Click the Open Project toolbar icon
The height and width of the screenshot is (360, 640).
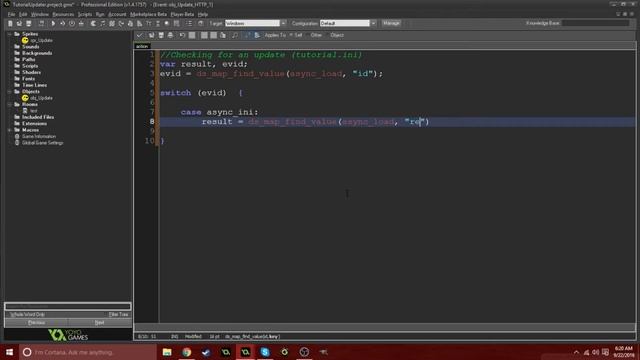click(19, 23)
